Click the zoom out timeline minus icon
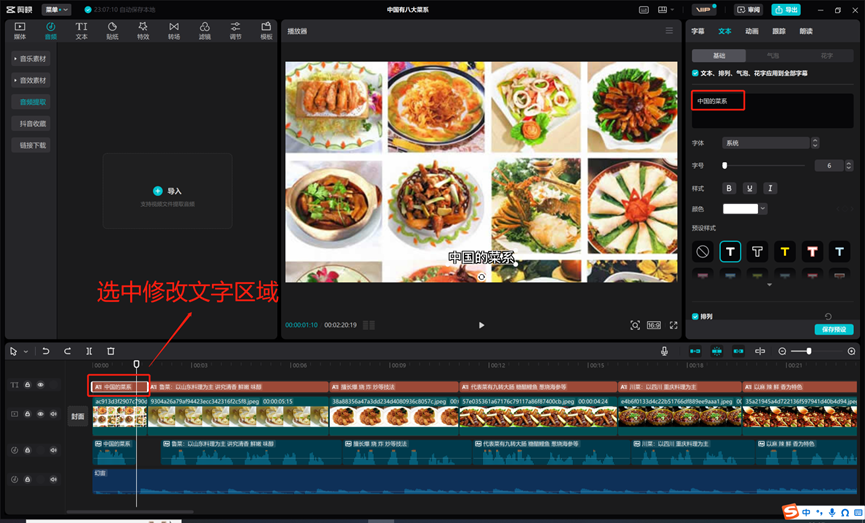This screenshot has height=523, width=865. pyautogui.click(x=782, y=351)
